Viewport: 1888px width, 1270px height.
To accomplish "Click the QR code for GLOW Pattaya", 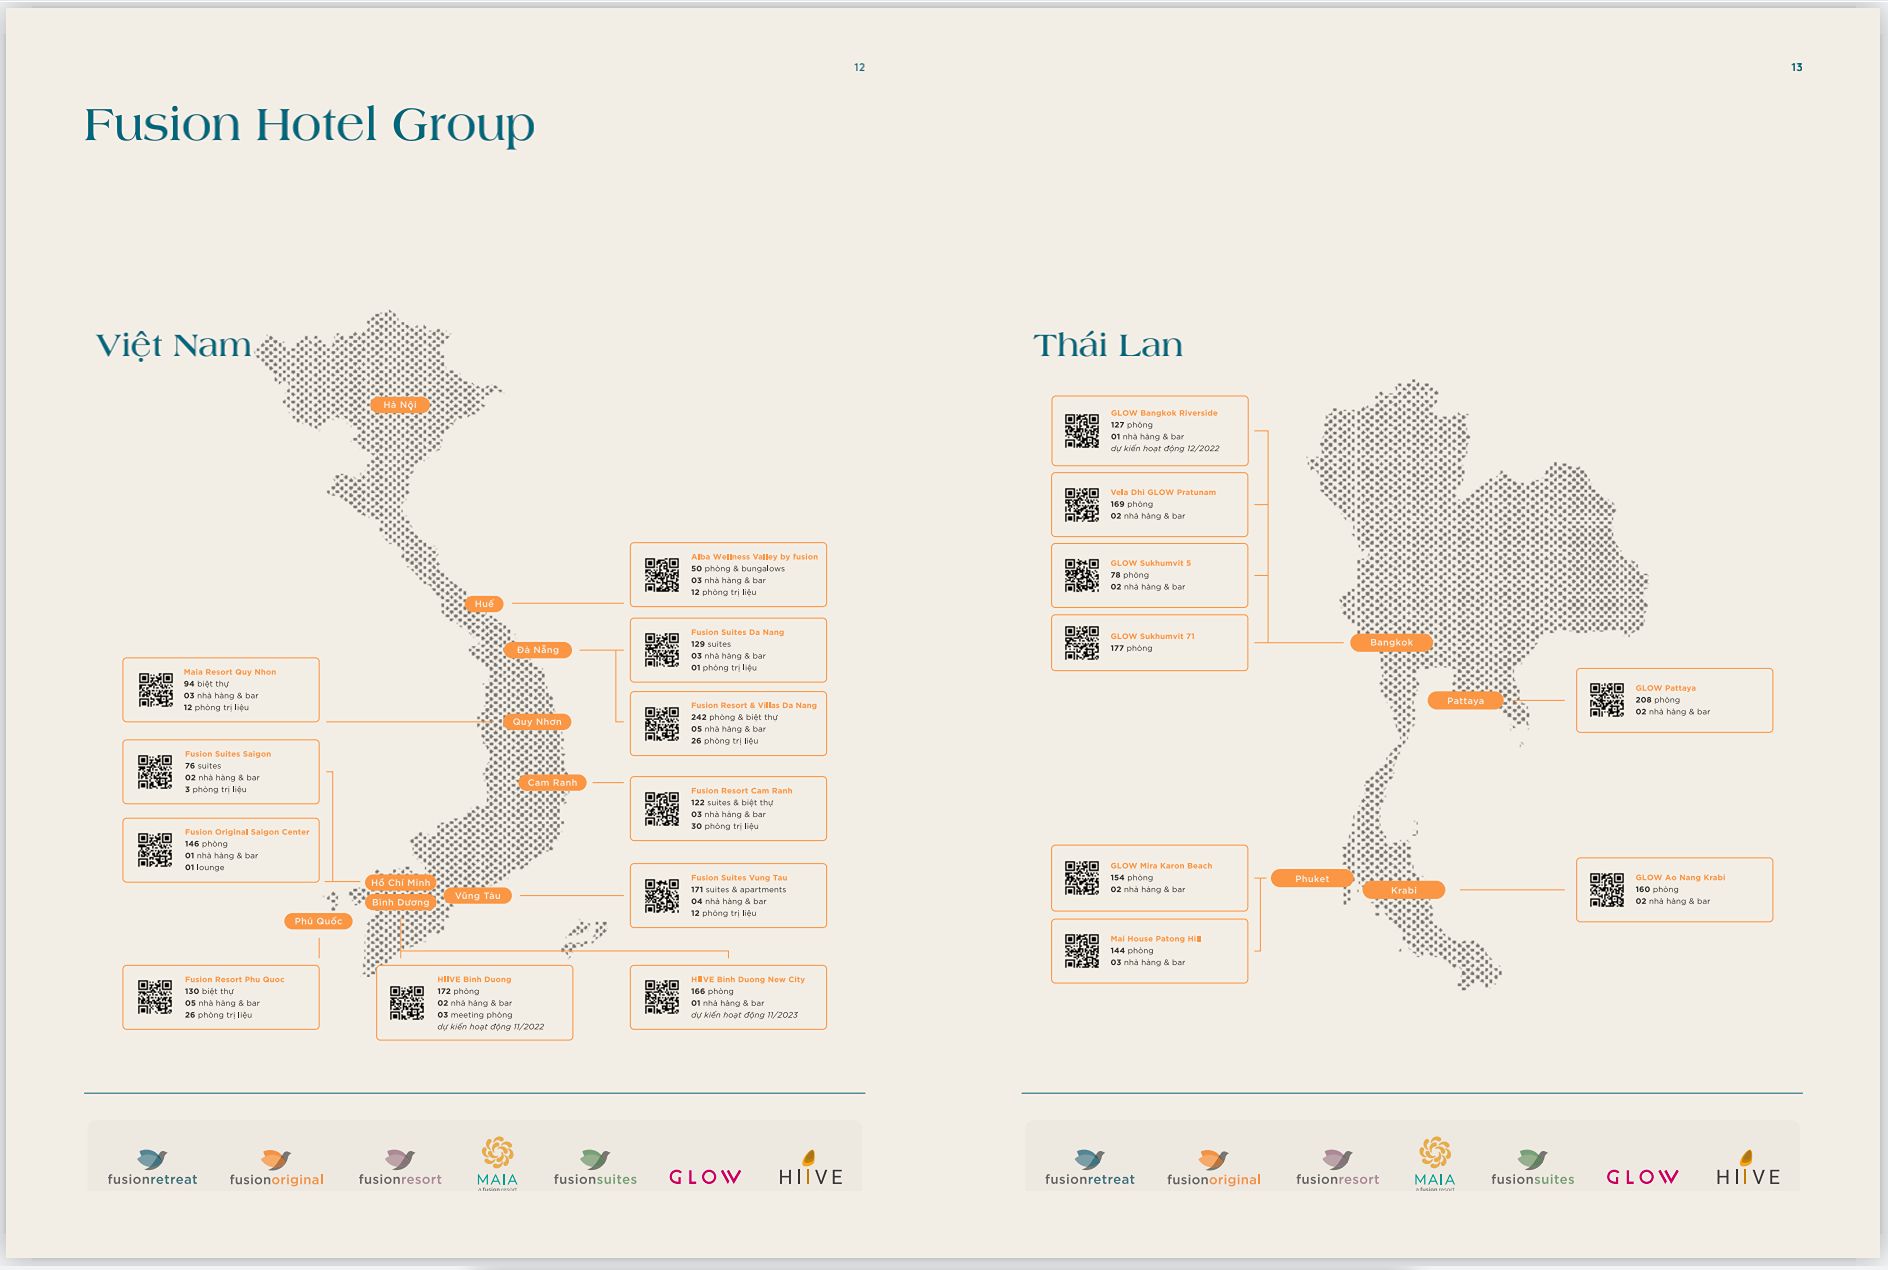I will [x=1607, y=700].
